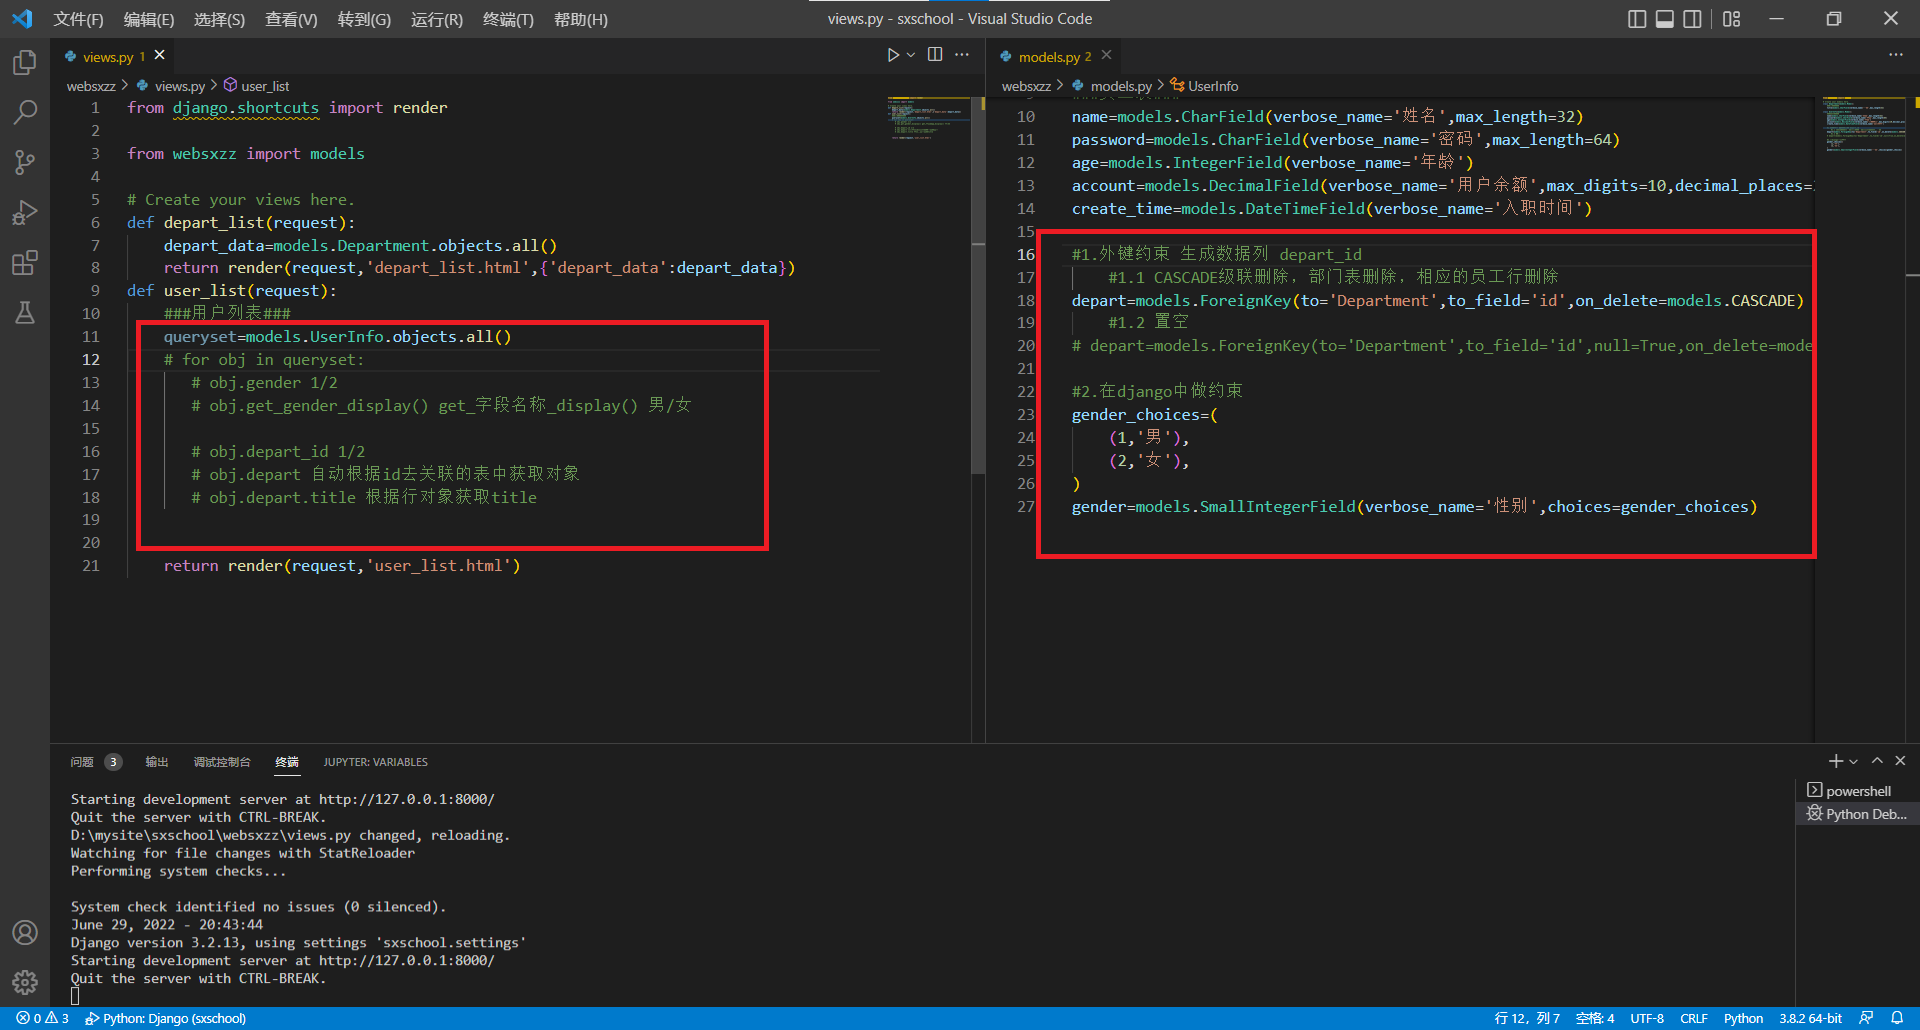Open the Search view in activity bar
The image size is (1920, 1030).
tap(25, 112)
